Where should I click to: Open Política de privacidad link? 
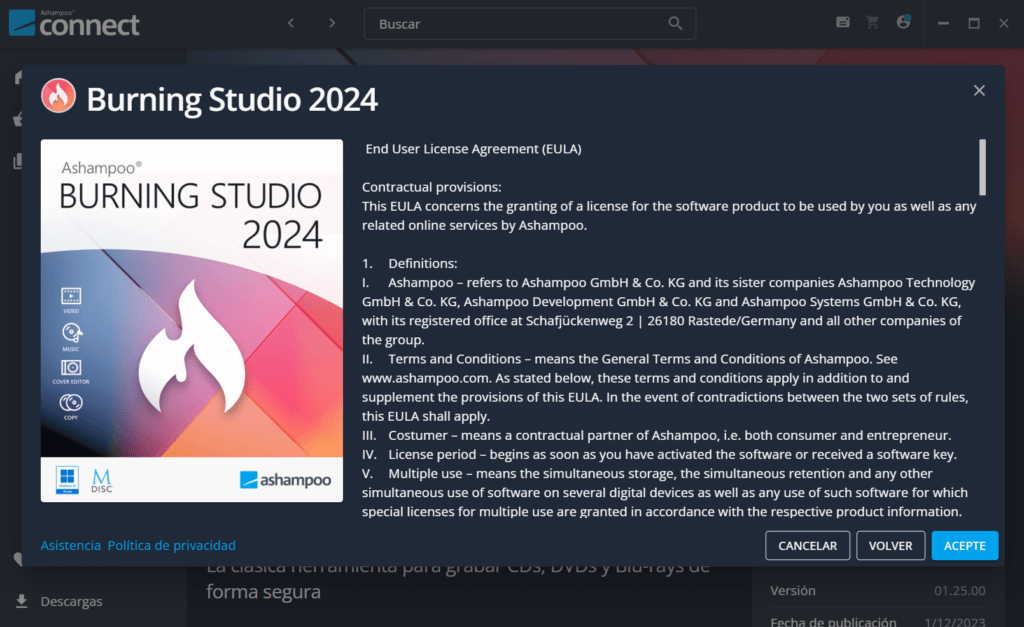pos(172,545)
